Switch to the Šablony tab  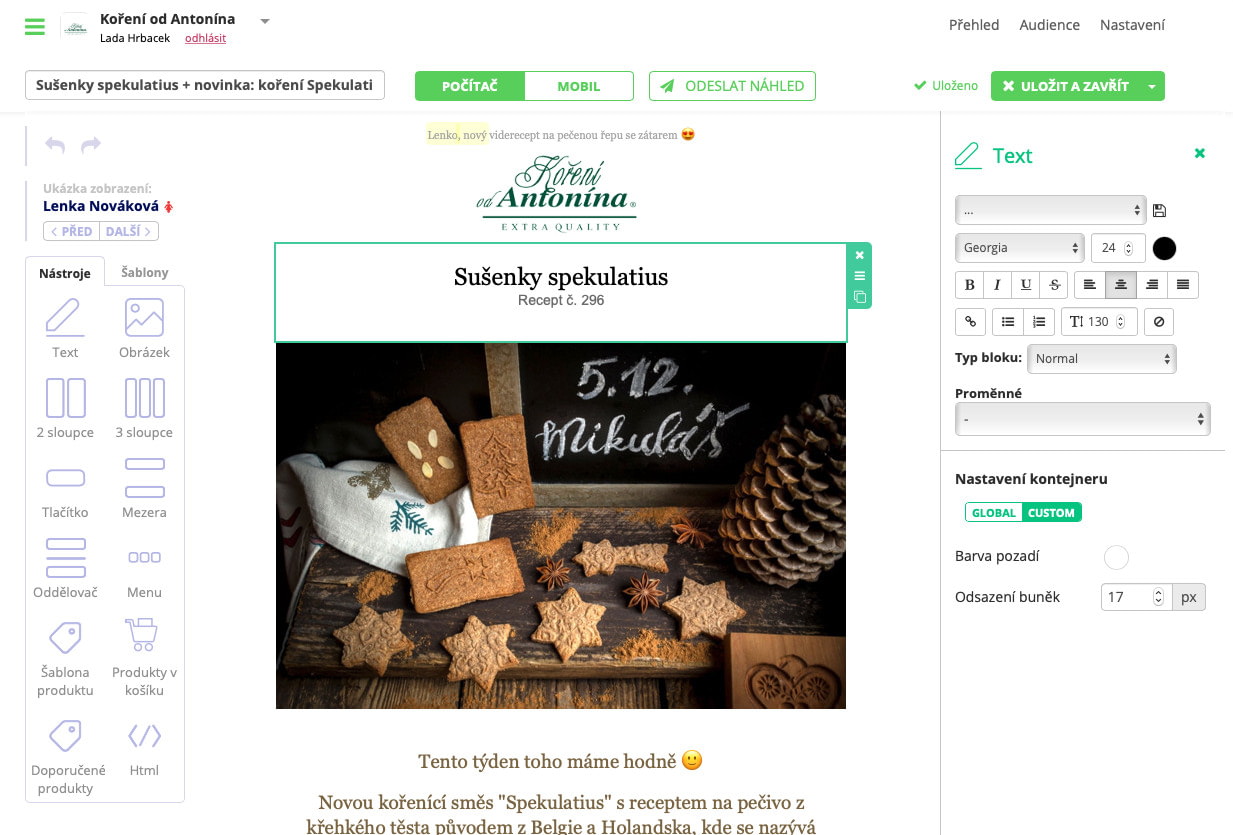coord(145,272)
